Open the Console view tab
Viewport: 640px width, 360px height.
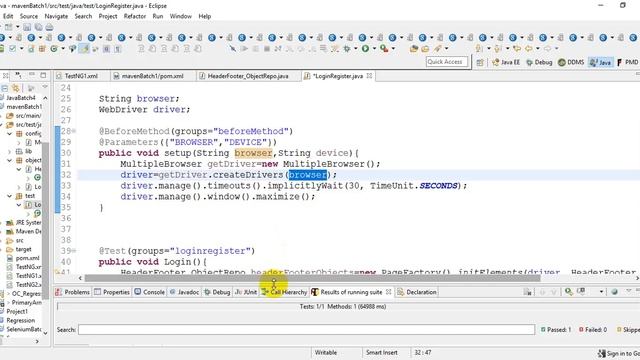[149, 292]
